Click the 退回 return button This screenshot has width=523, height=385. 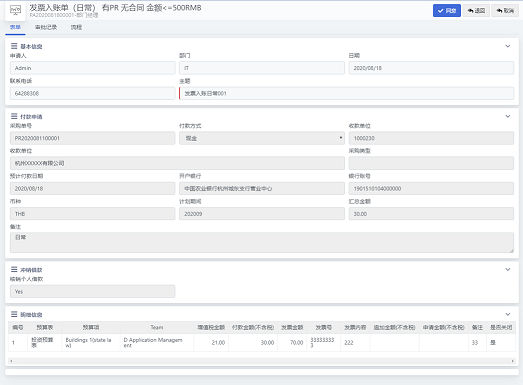point(476,11)
